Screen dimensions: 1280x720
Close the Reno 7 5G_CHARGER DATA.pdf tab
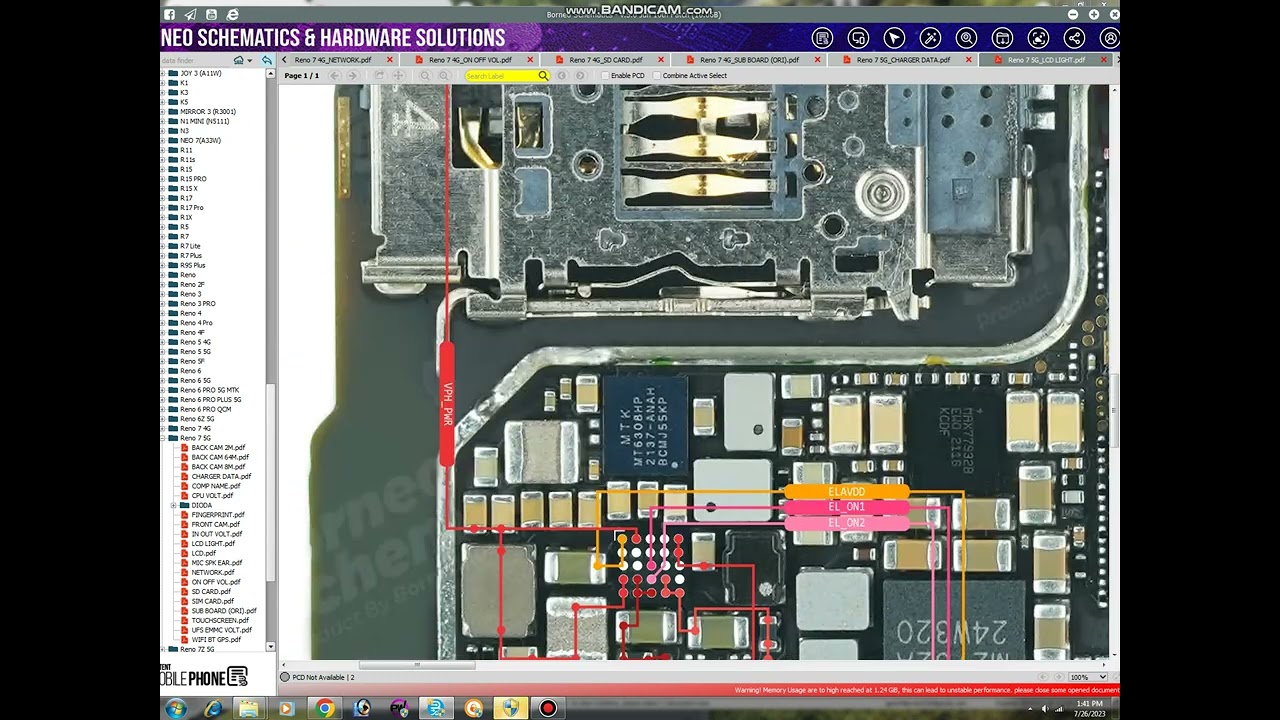[x=968, y=60]
